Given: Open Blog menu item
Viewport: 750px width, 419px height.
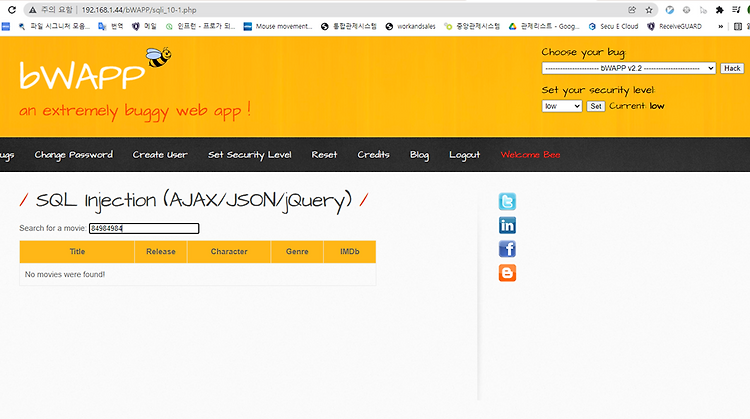Looking at the screenshot, I should point(419,155).
